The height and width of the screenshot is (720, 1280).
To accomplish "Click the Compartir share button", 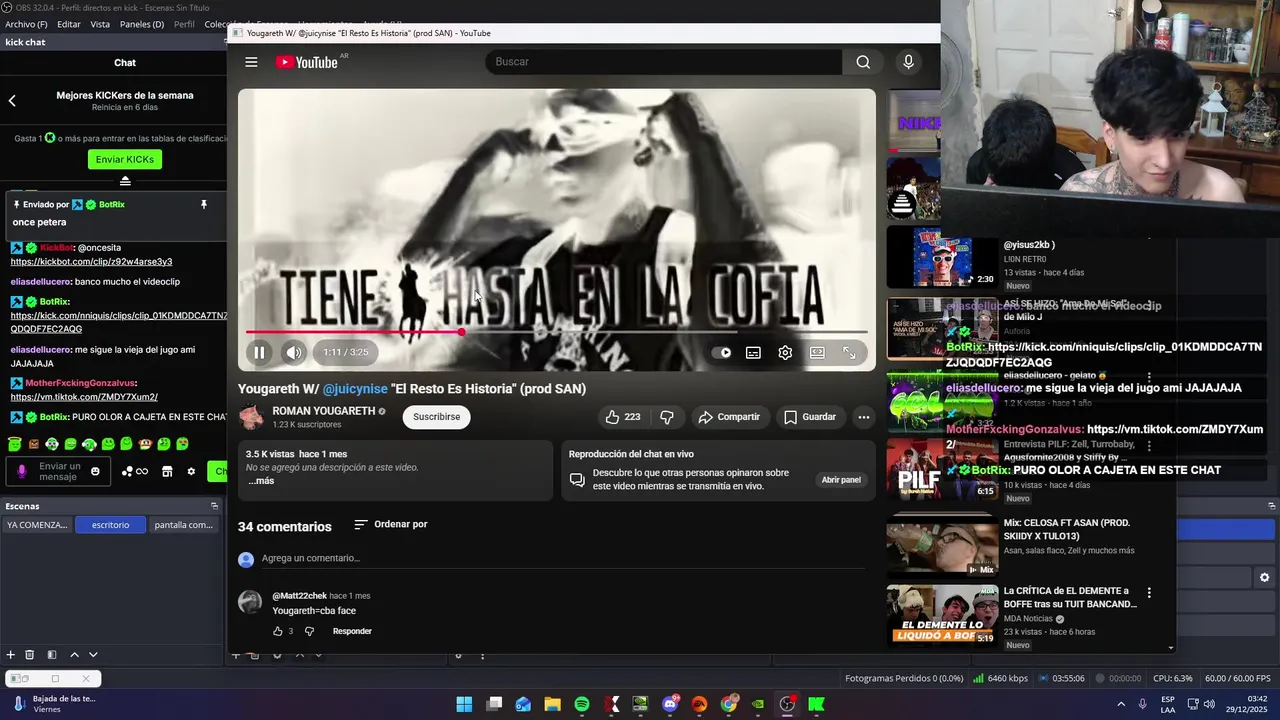I will point(729,417).
